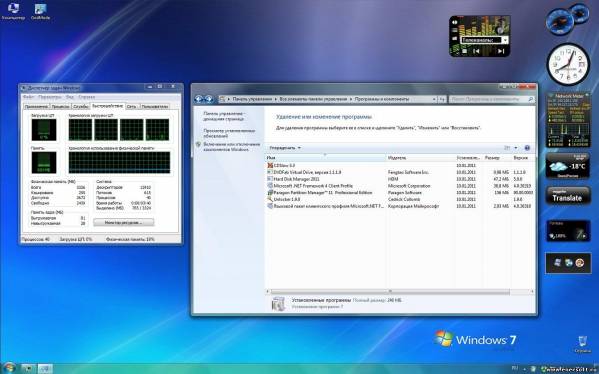
Task: Switch to Пользователи tab in Task Manager
Action: coord(155,107)
